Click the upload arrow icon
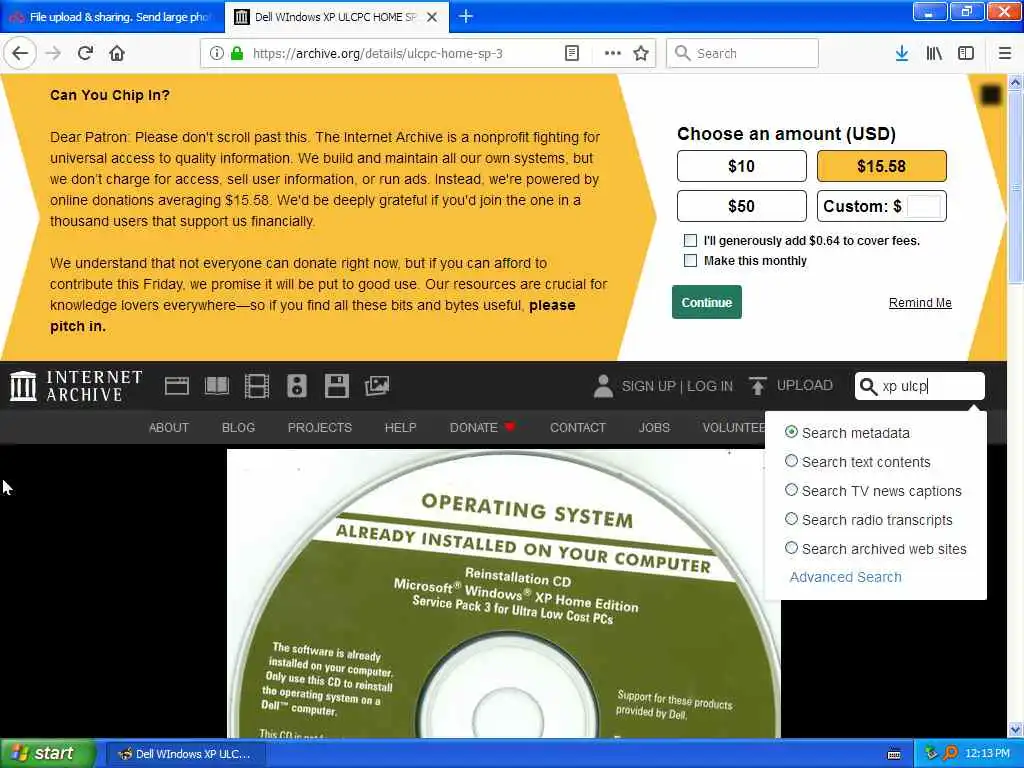Image resolution: width=1024 pixels, height=768 pixels. coord(758,386)
